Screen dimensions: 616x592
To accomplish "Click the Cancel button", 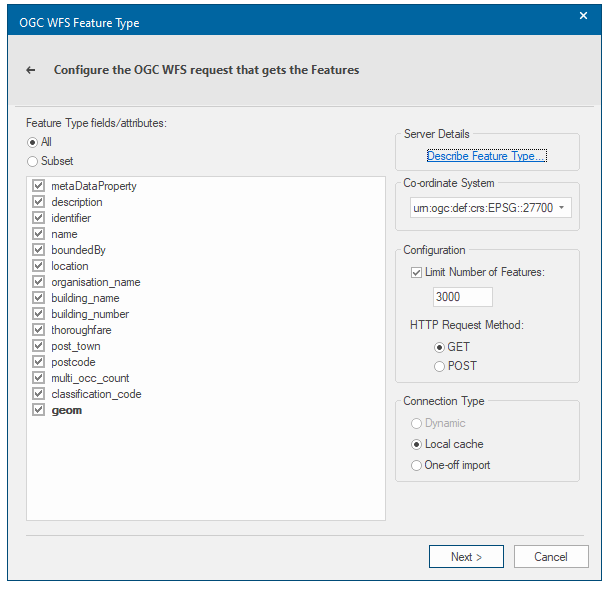I will pyautogui.click(x=550, y=557).
